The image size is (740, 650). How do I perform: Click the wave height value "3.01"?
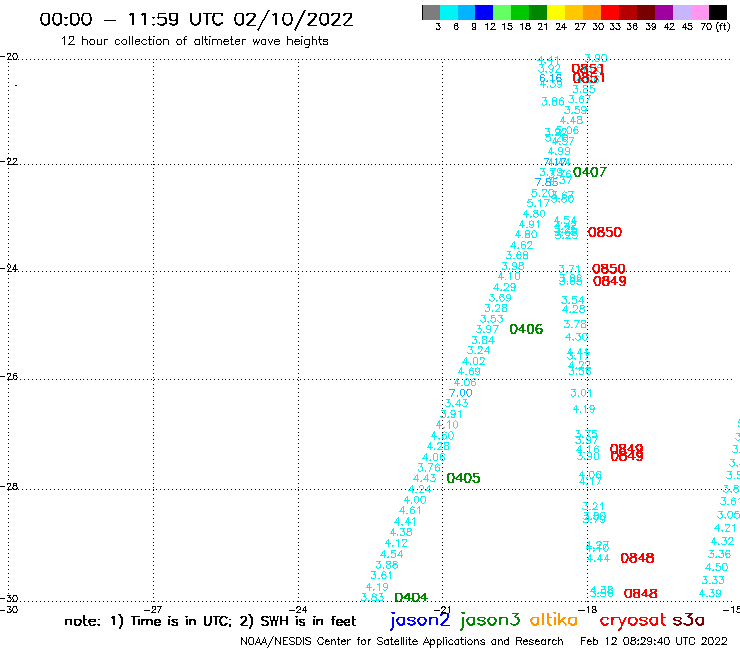(x=581, y=393)
